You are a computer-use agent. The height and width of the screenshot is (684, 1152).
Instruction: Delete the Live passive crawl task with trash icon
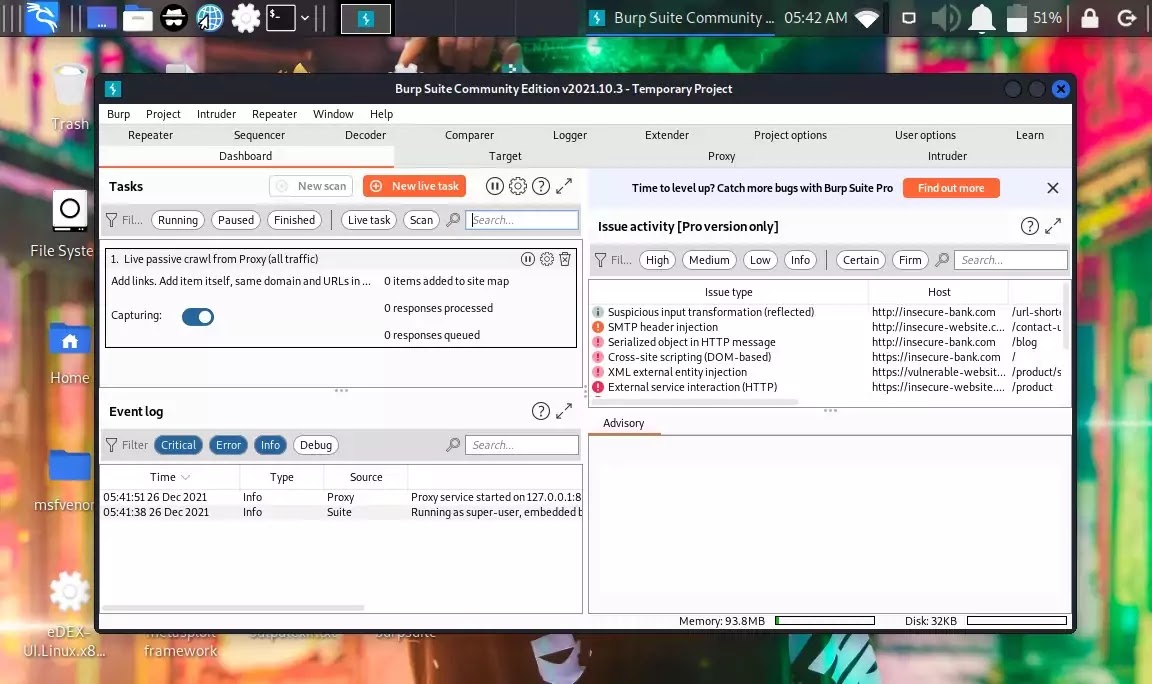(565, 259)
